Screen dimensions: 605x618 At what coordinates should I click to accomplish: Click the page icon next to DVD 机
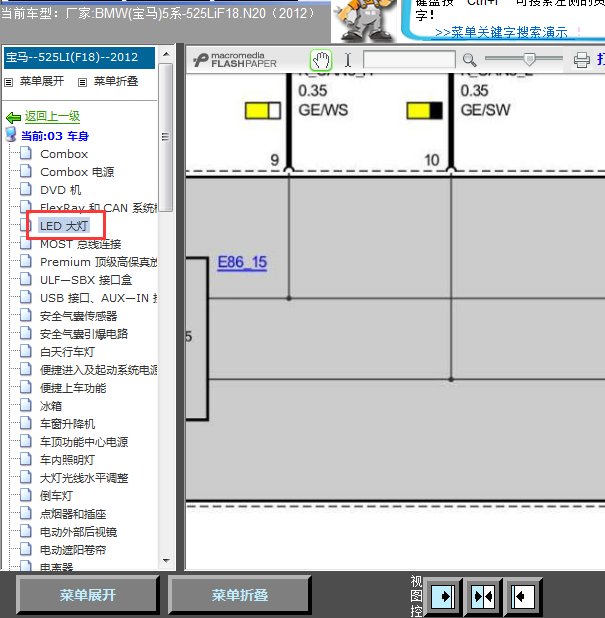pos(26,189)
